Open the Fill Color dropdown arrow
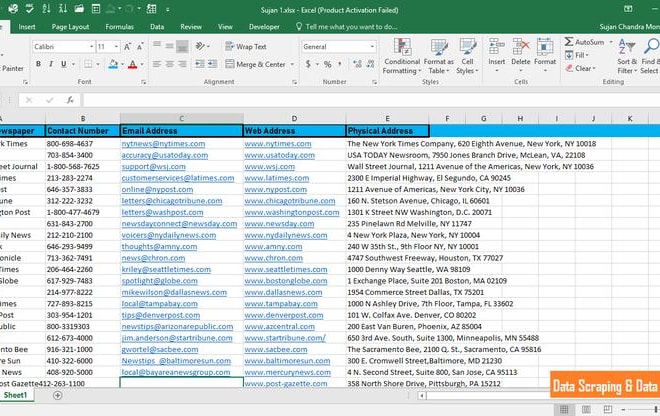The image size is (660, 416). coord(122,64)
